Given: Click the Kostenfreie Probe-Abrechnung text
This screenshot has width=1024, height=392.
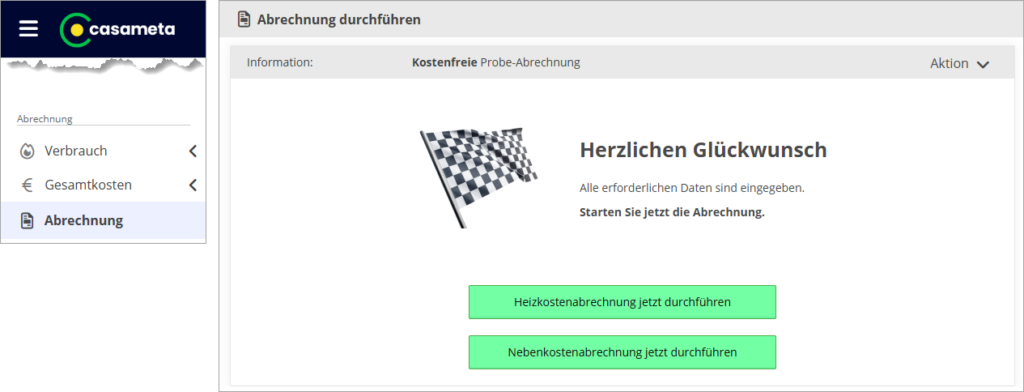Looking at the screenshot, I should [496, 63].
